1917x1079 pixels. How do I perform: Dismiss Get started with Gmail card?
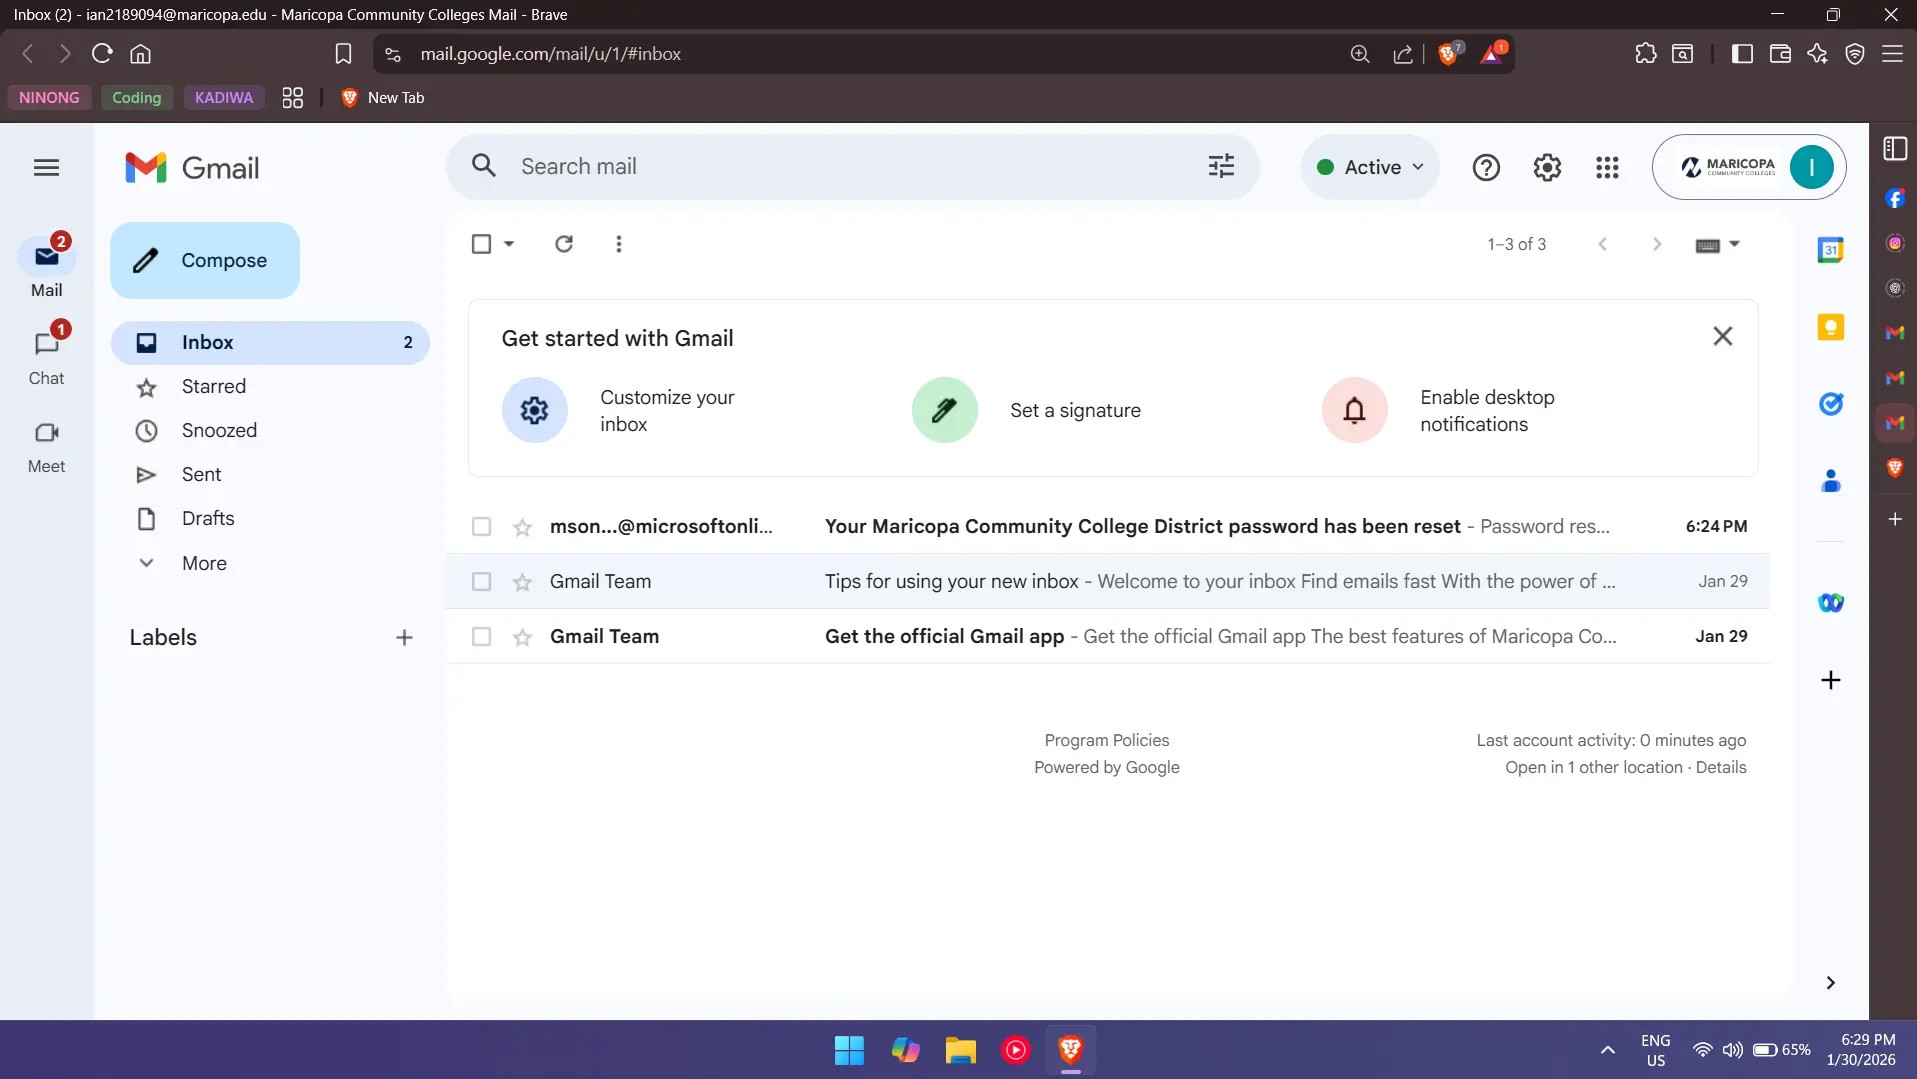click(x=1722, y=336)
